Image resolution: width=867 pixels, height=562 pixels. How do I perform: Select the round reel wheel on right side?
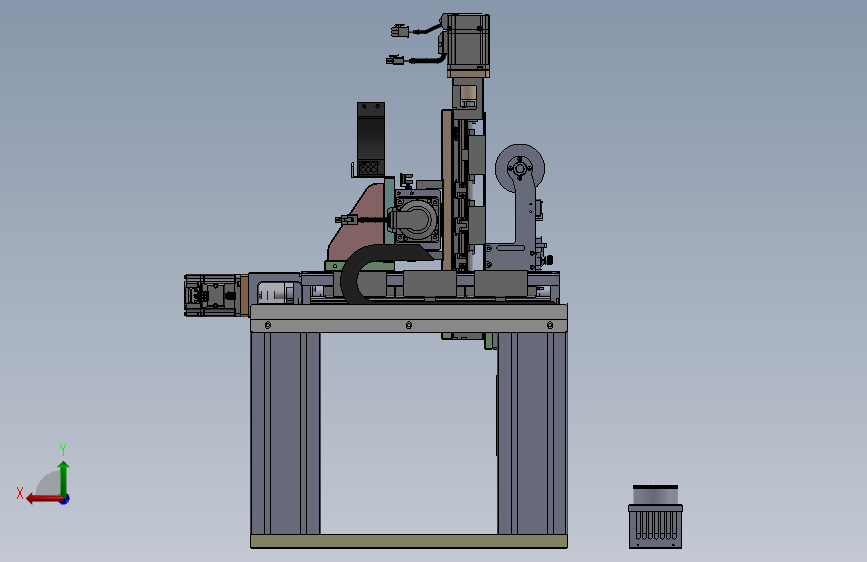(x=520, y=169)
